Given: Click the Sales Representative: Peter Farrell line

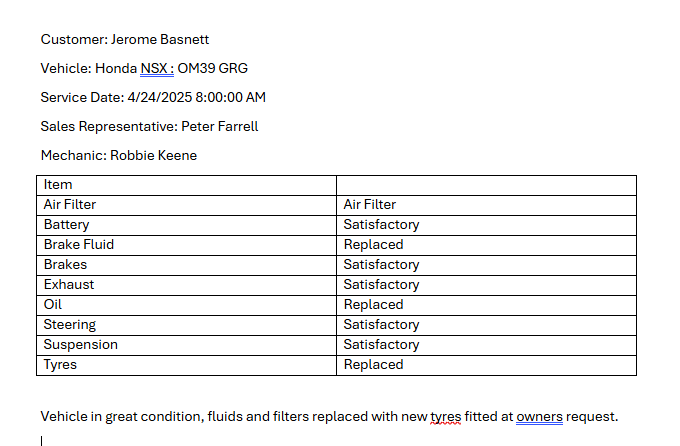Looking at the screenshot, I should (x=149, y=127).
